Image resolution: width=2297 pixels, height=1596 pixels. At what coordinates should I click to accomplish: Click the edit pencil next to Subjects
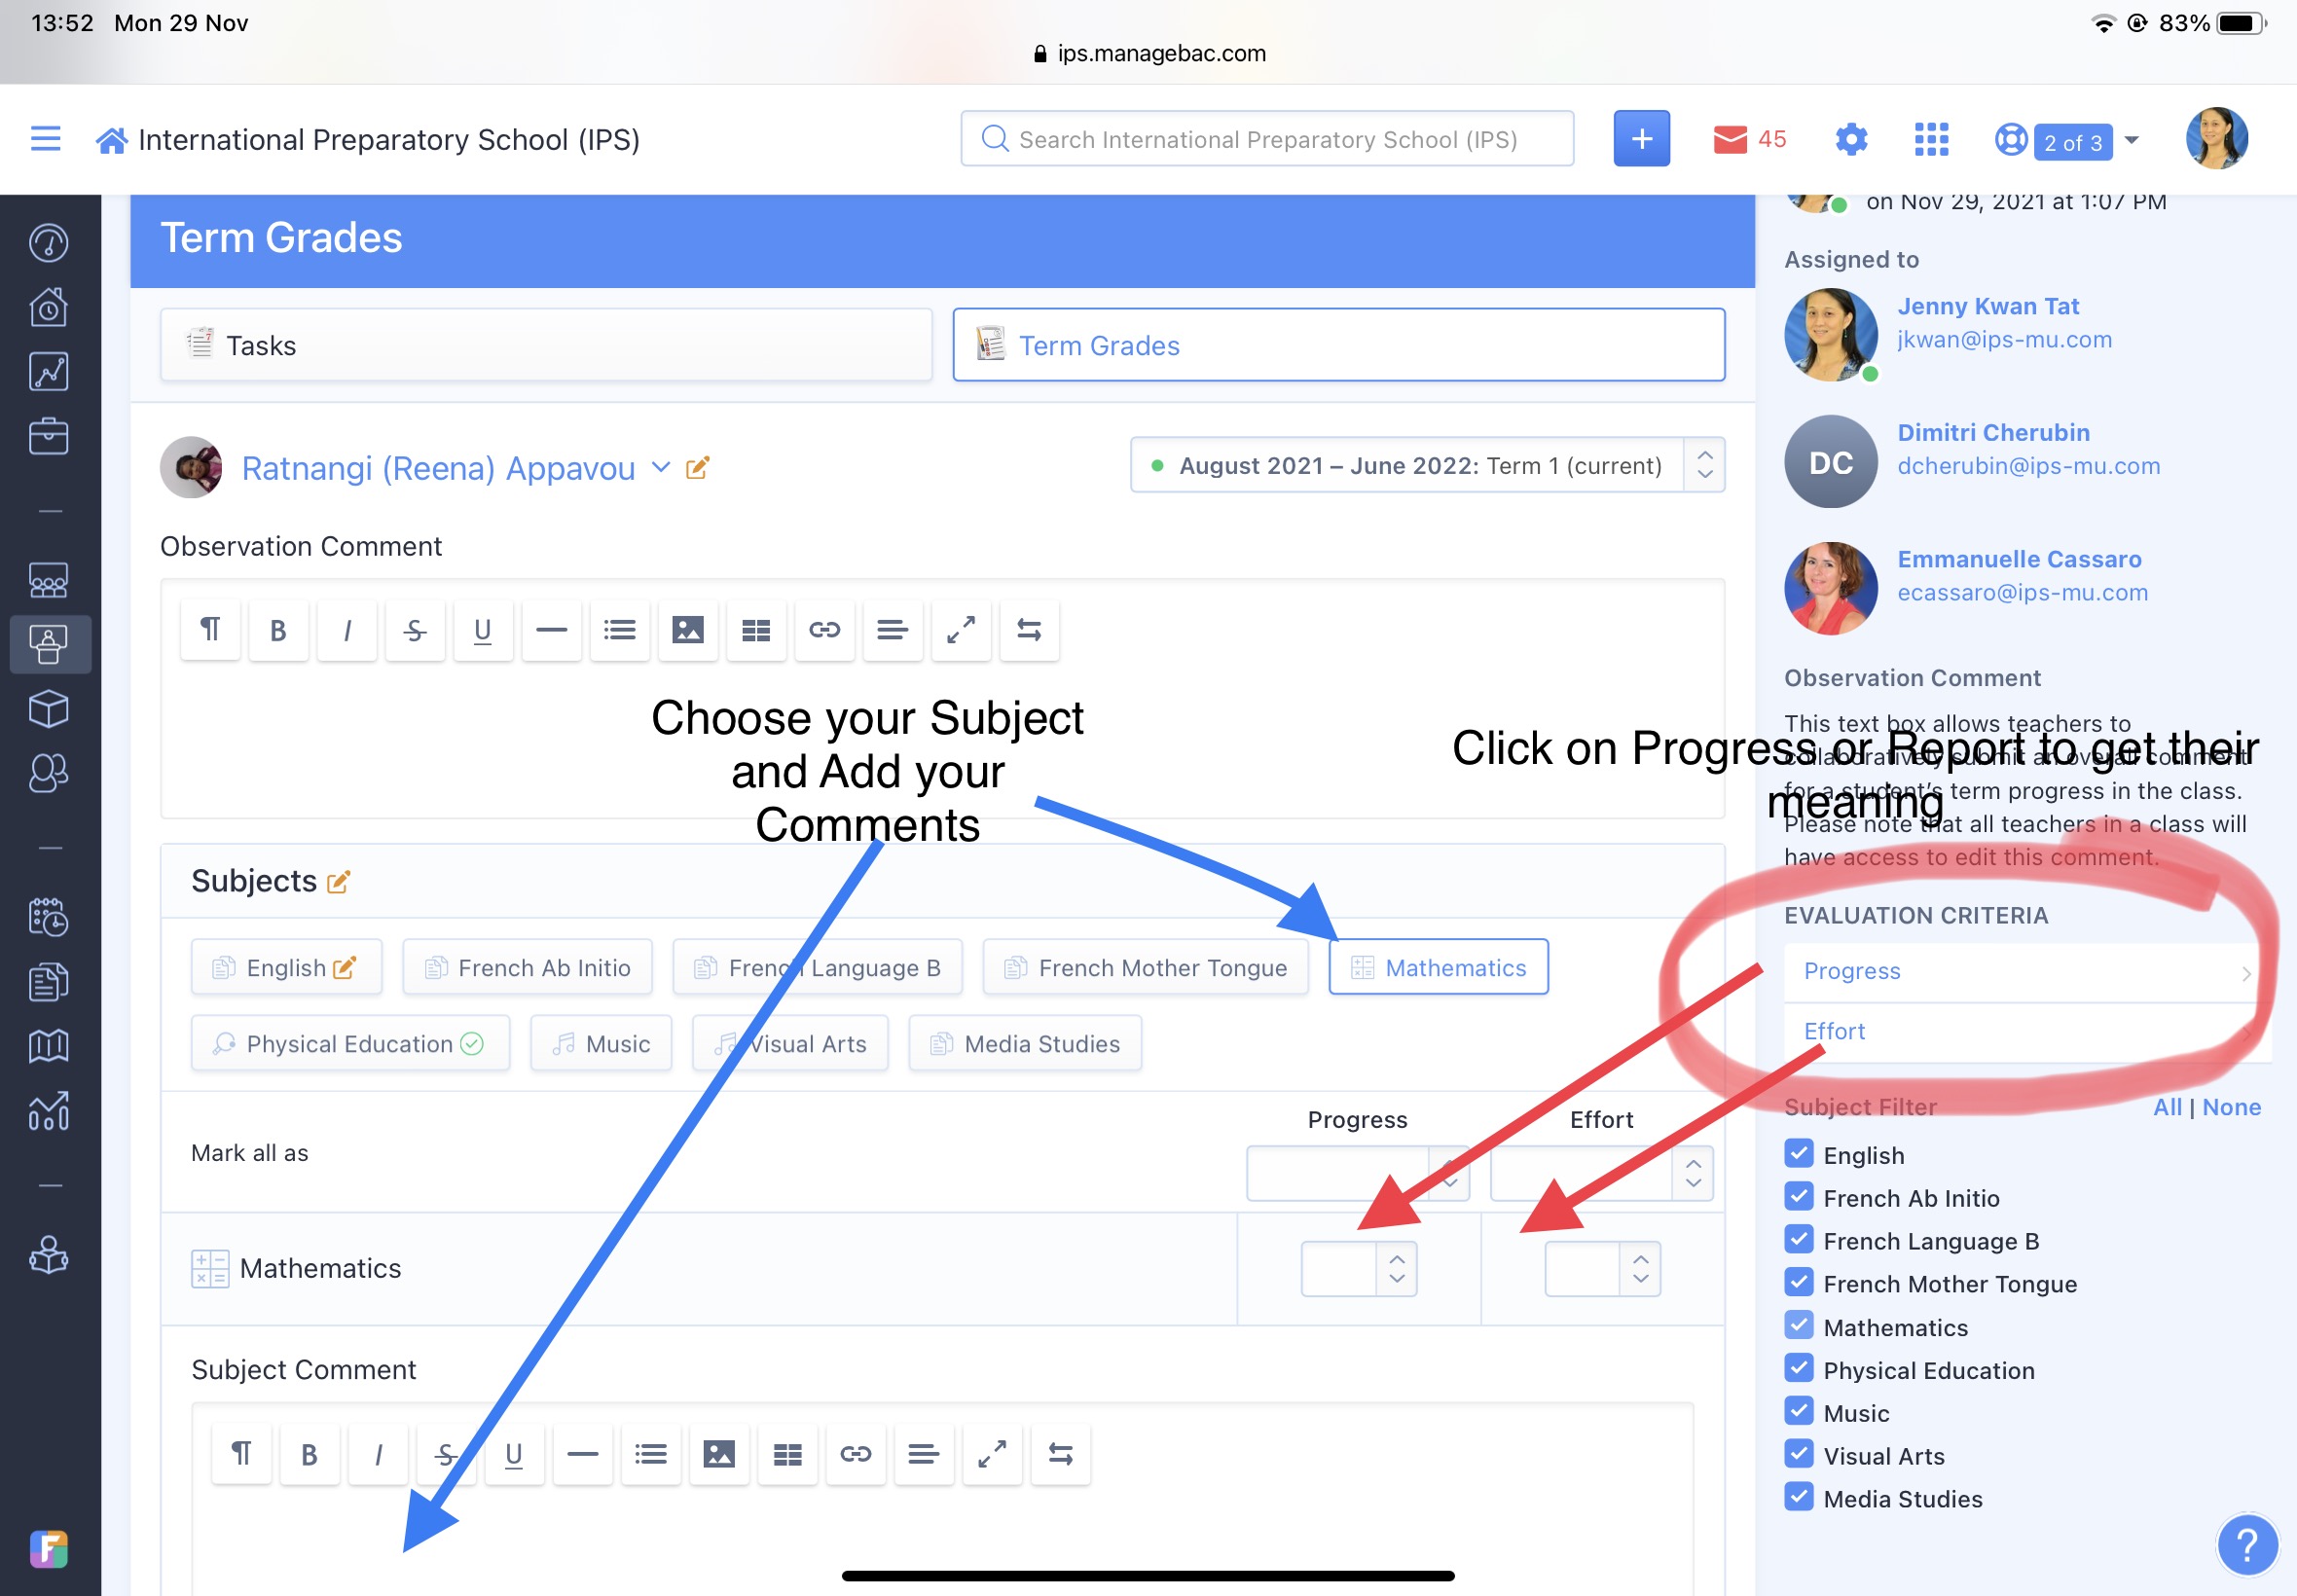pos(339,882)
